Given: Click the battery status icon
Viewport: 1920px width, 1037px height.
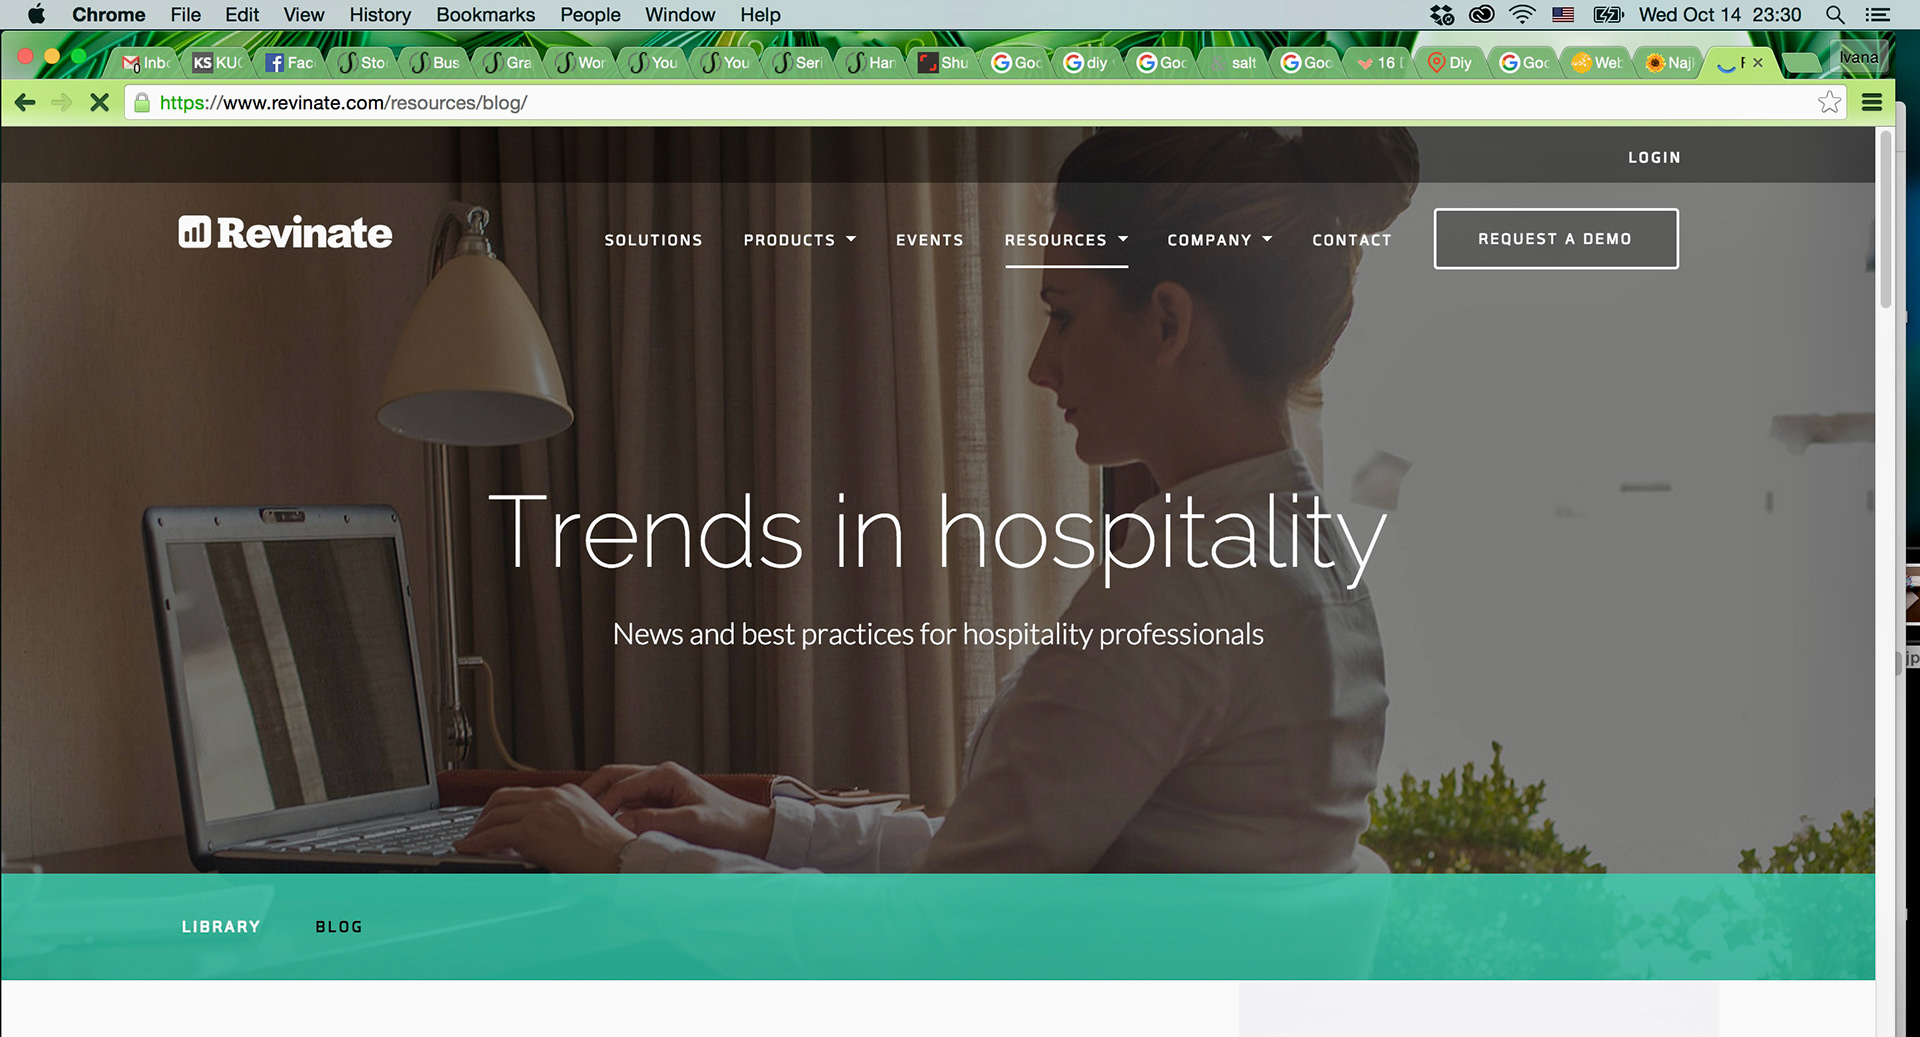Looking at the screenshot, I should click(x=1608, y=15).
